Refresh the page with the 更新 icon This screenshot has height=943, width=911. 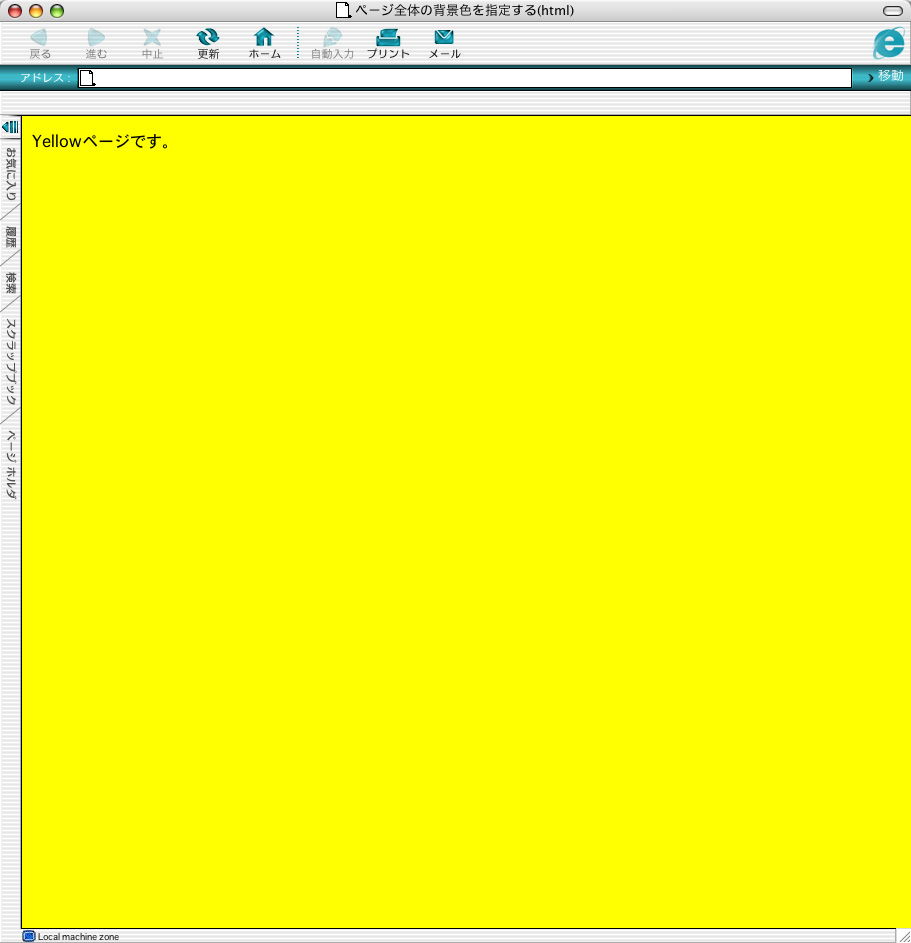(208, 38)
